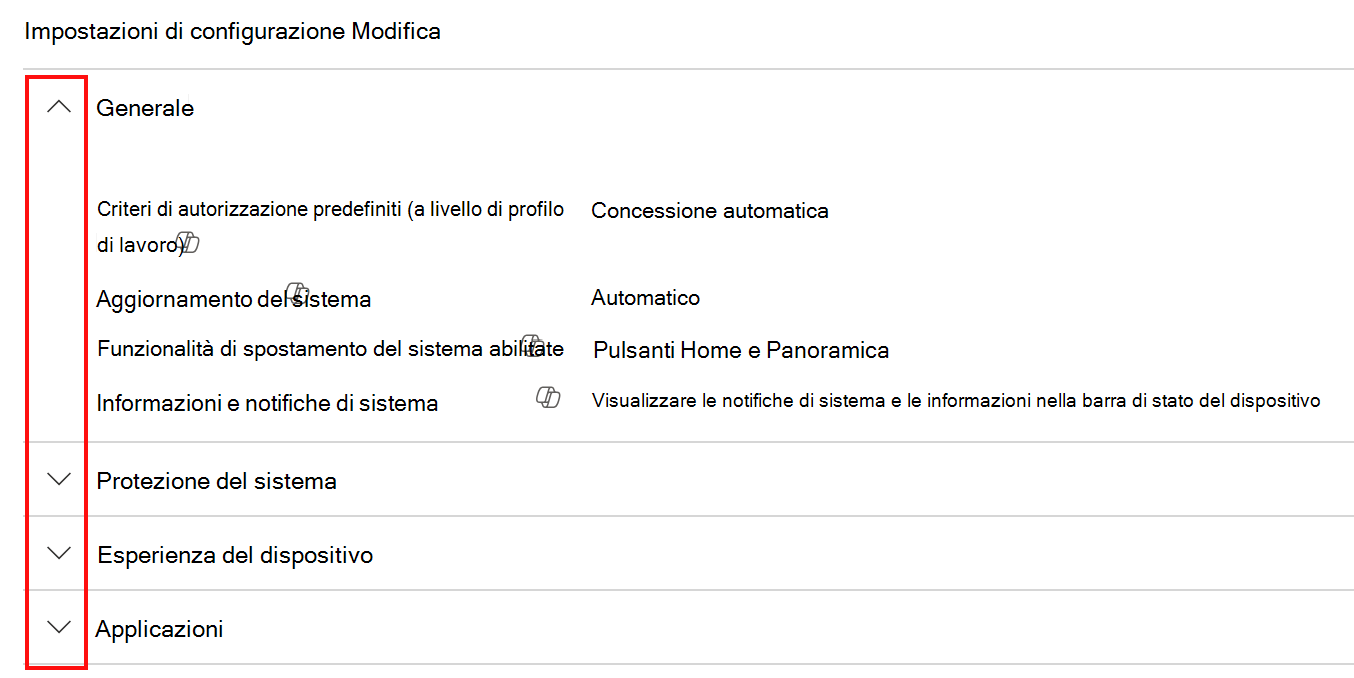
Task: Select the Applicazioni section header
Action: coord(160,628)
